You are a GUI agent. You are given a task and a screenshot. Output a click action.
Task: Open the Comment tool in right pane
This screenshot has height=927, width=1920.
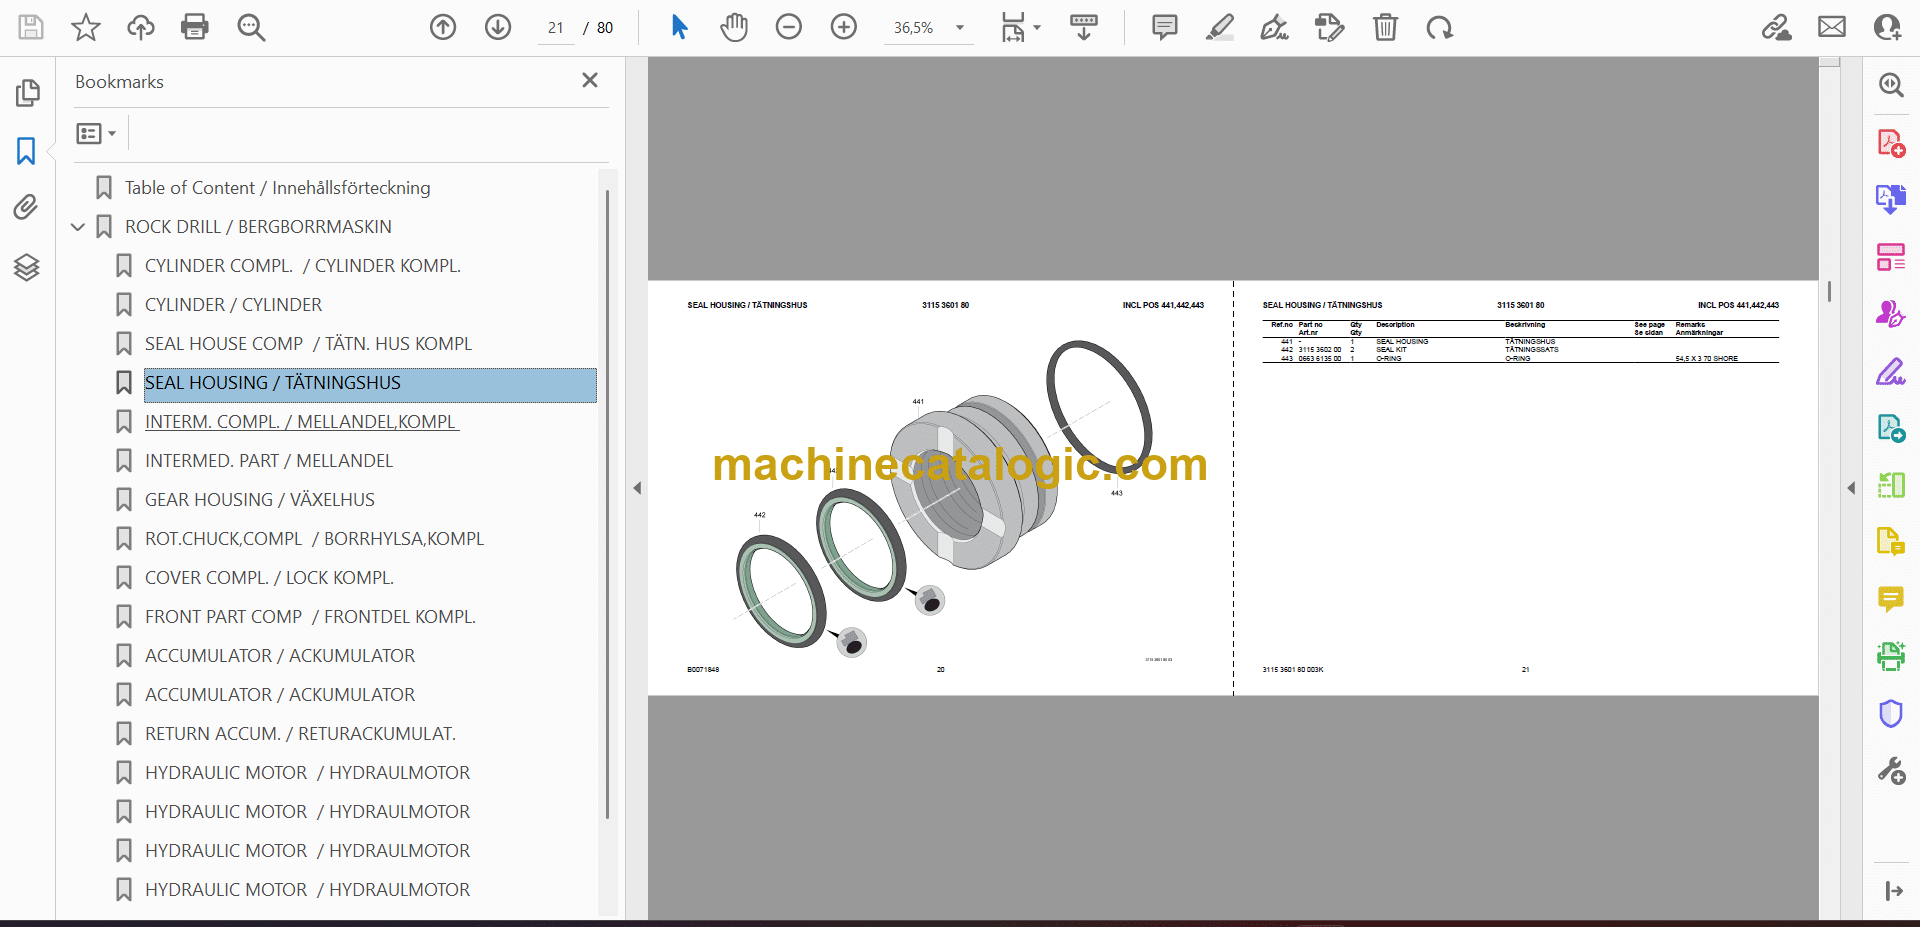pos(1891,599)
